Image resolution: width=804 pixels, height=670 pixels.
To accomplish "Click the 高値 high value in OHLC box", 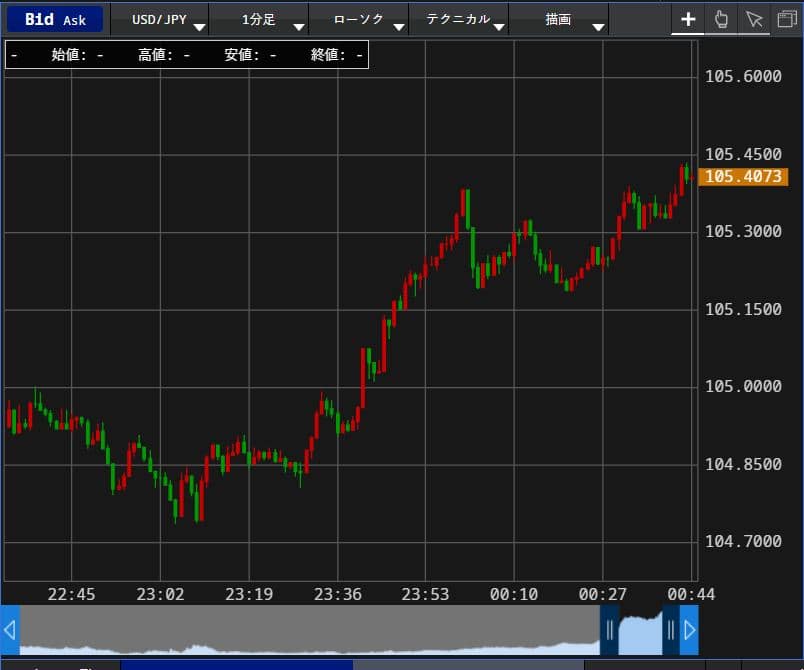I will pyautogui.click(x=164, y=54).
